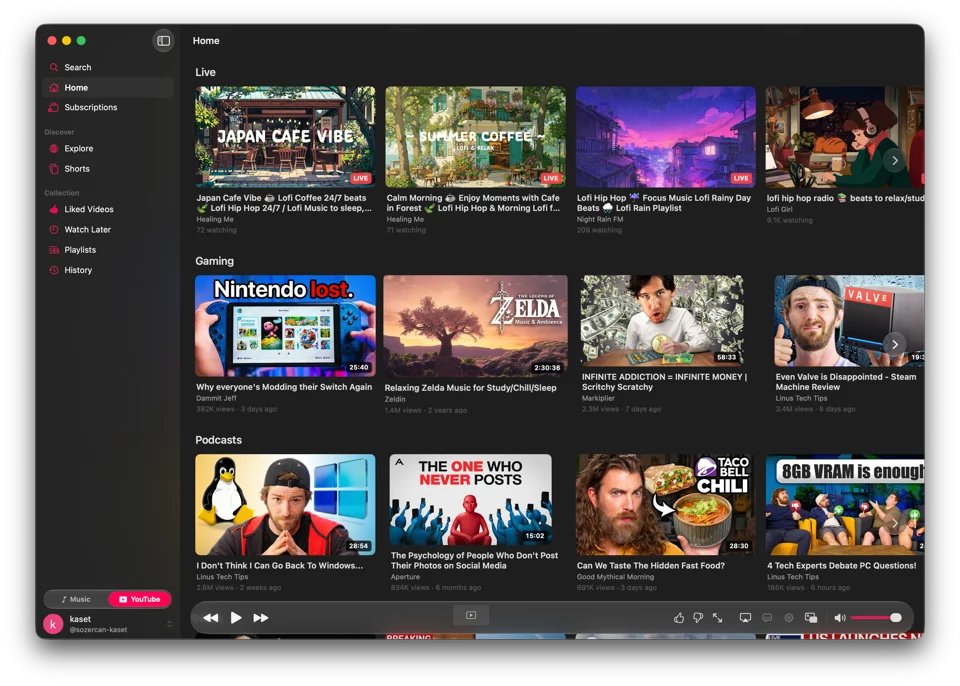The image size is (960, 686).
Task: Click the captions bubble icon in the player bar
Action: pyautogui.click(x=767, y=618)
